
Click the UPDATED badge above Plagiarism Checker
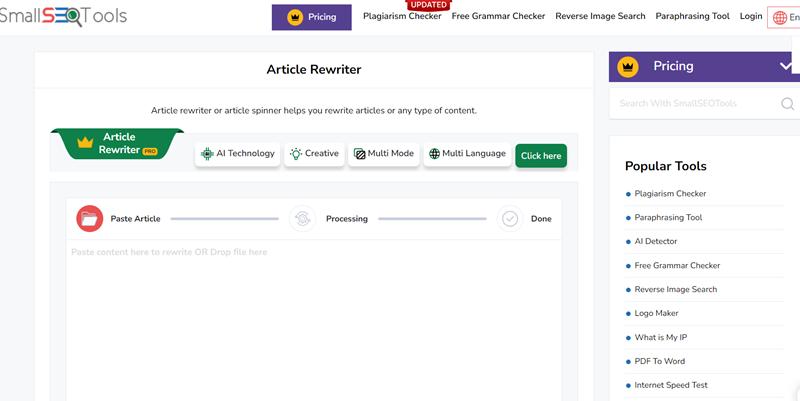click(429, 5)
